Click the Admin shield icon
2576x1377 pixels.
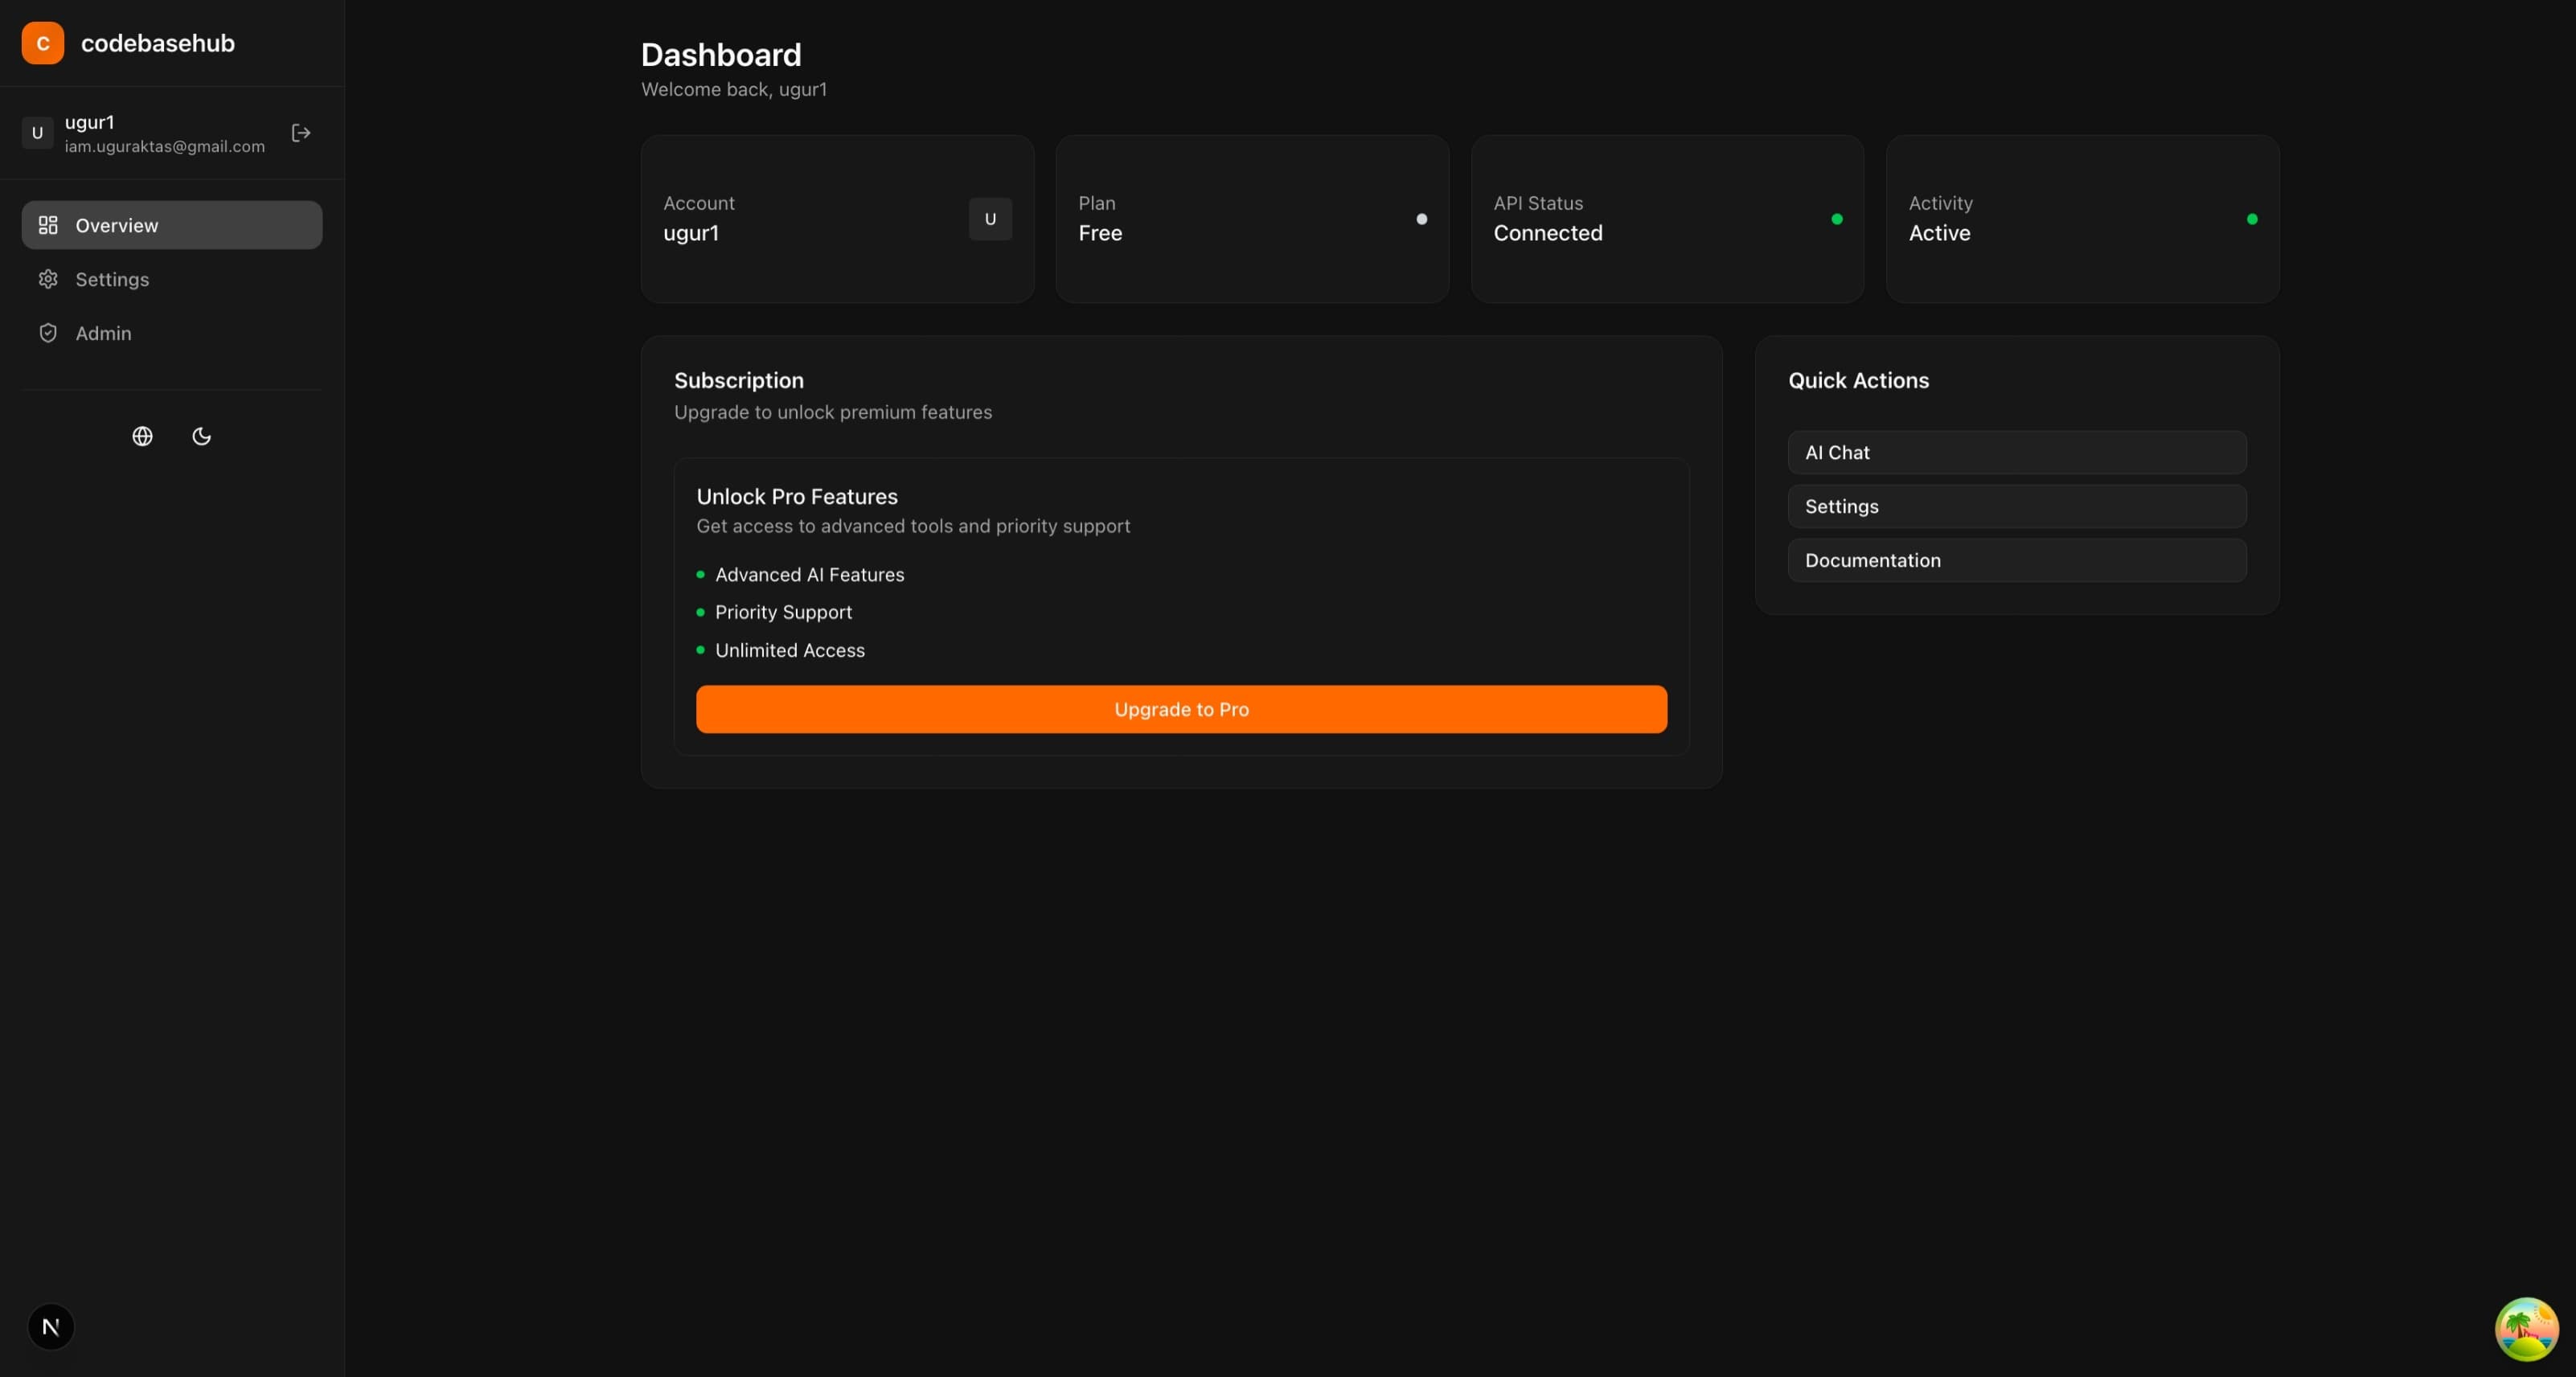click(x=48, y=333)
